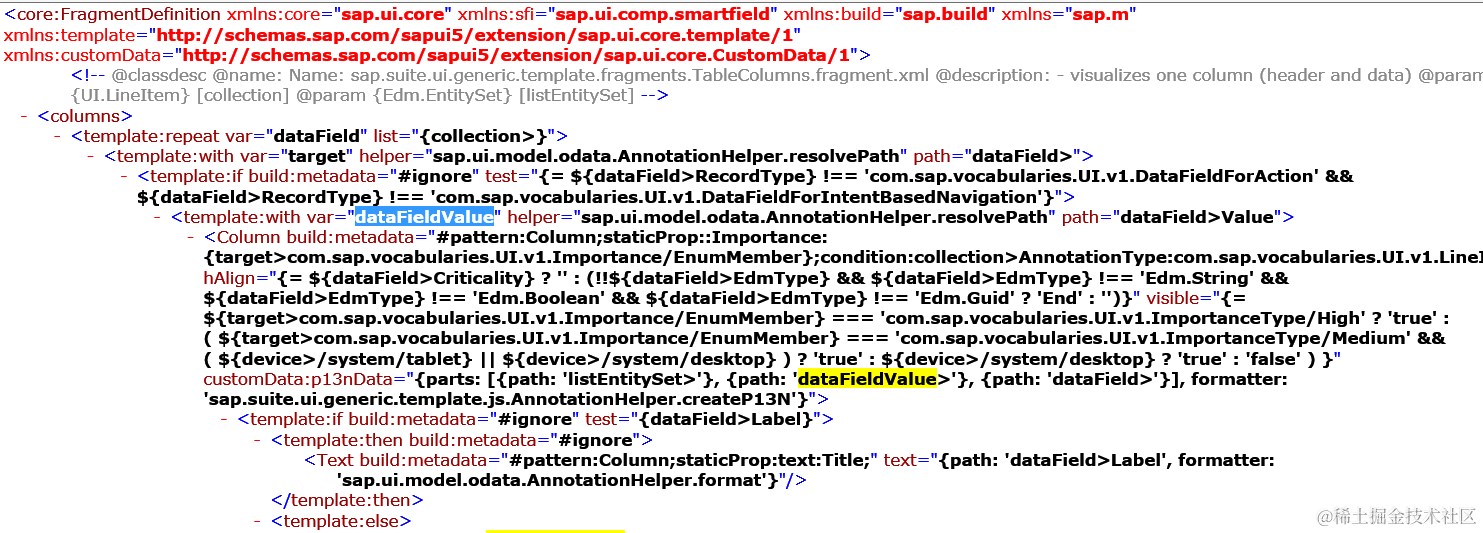
Task: Collapse the <template:then> node
Action: (x=259, y=440)
